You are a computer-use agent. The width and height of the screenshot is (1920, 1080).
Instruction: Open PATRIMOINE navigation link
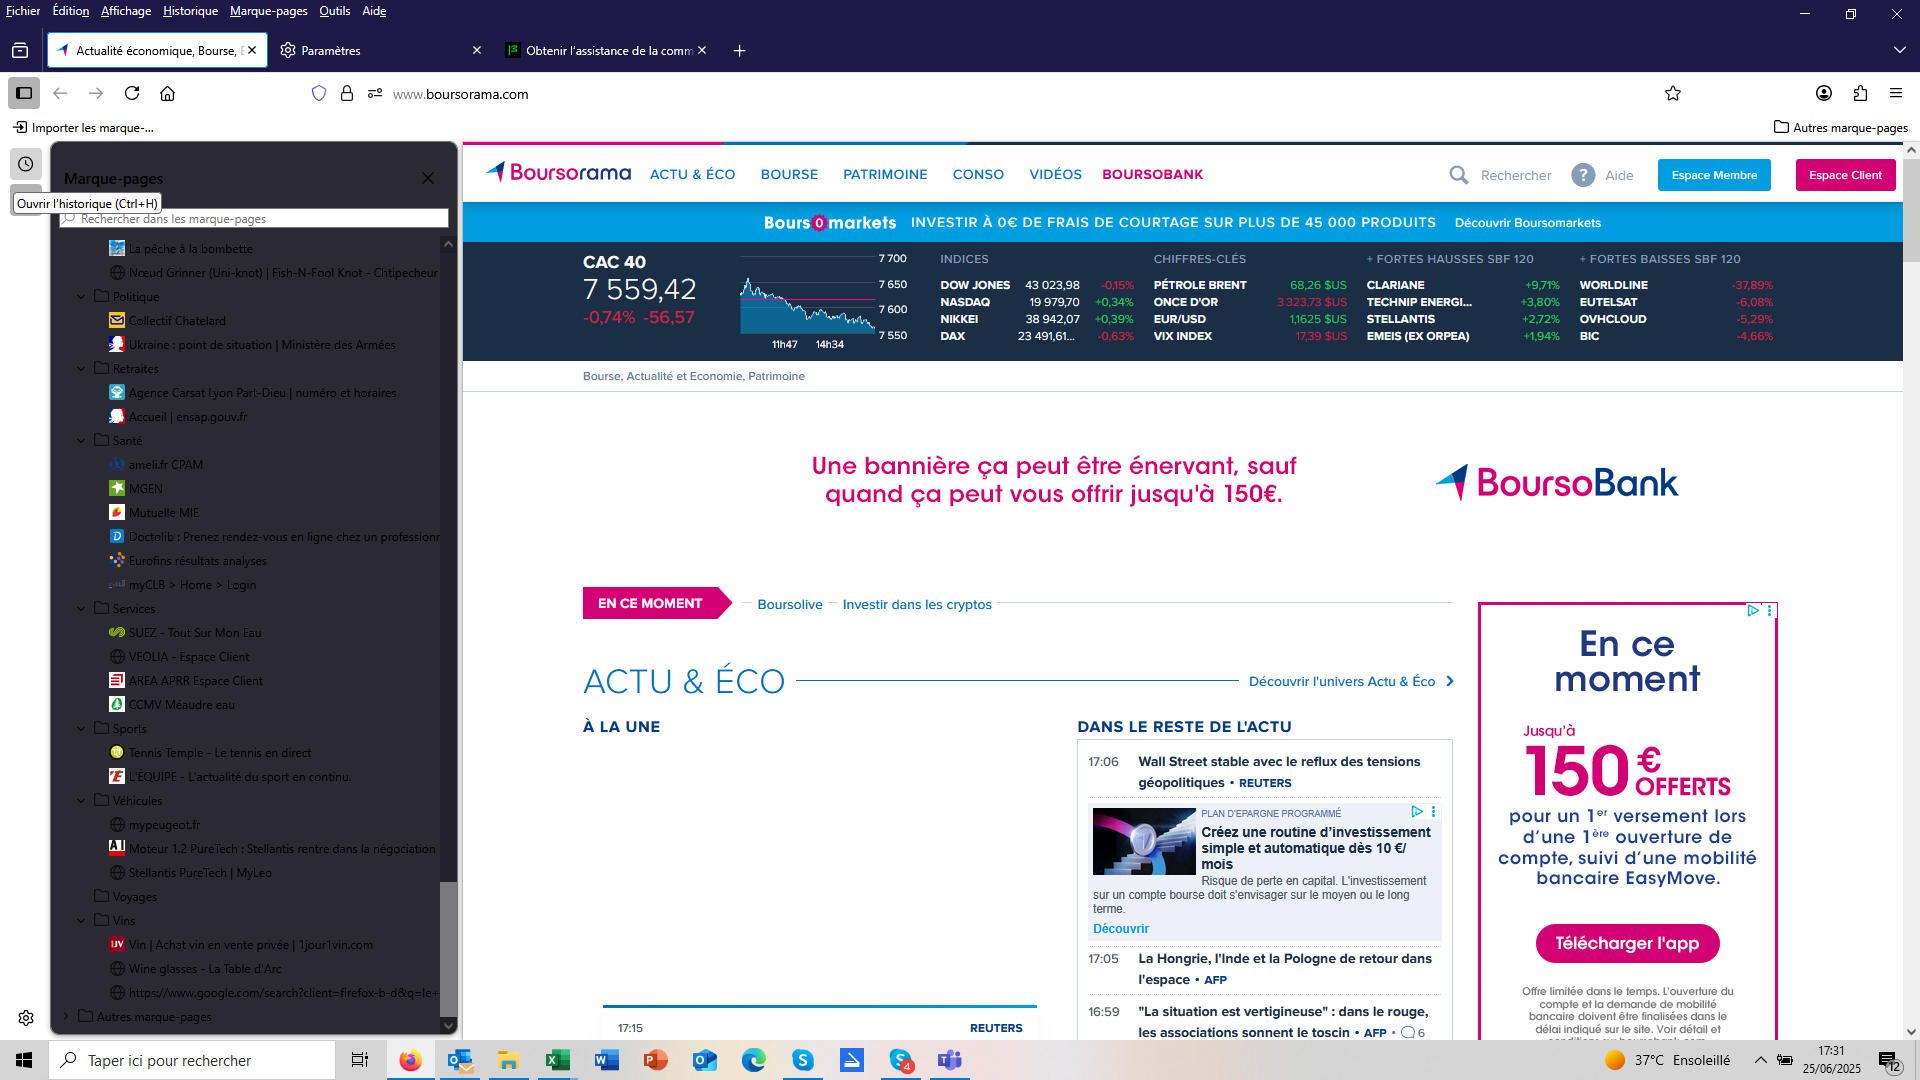[x=885, y=174]
